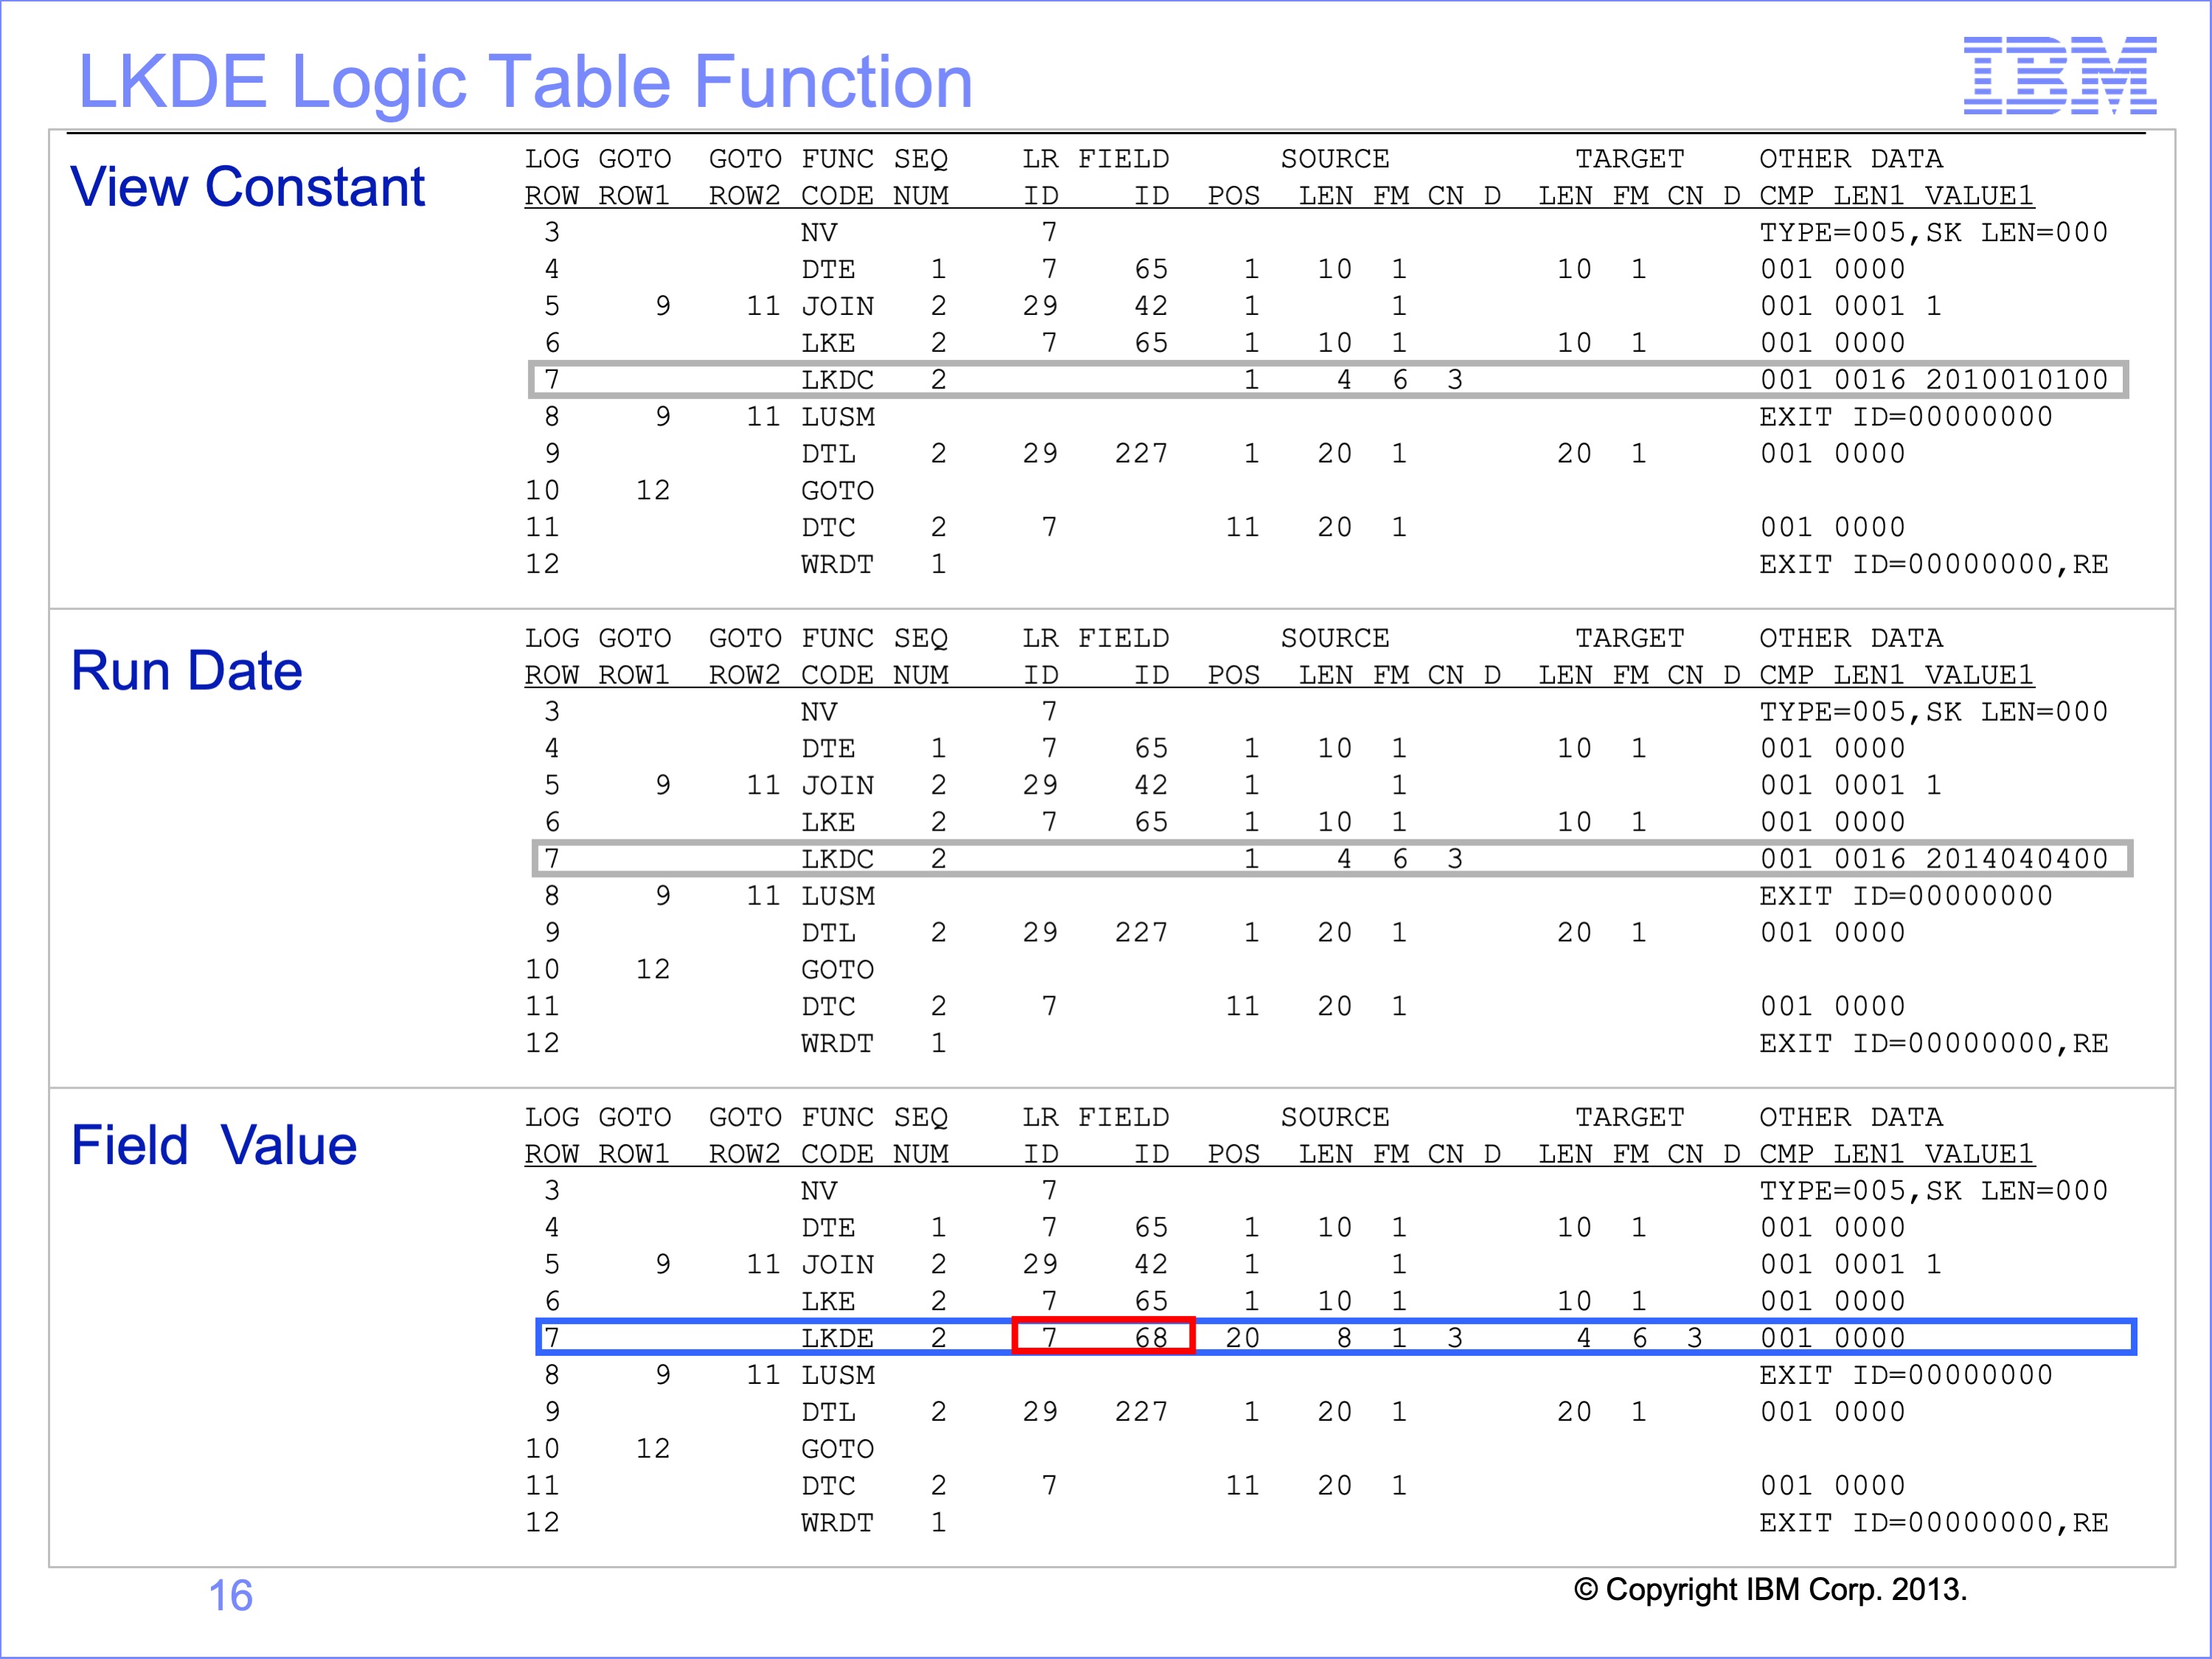The height and width of the screenshot is (1659, 2212).
Task: Click source position '20' in LKDE row
Action: pyautogui.click(x=1242, y=1338)
